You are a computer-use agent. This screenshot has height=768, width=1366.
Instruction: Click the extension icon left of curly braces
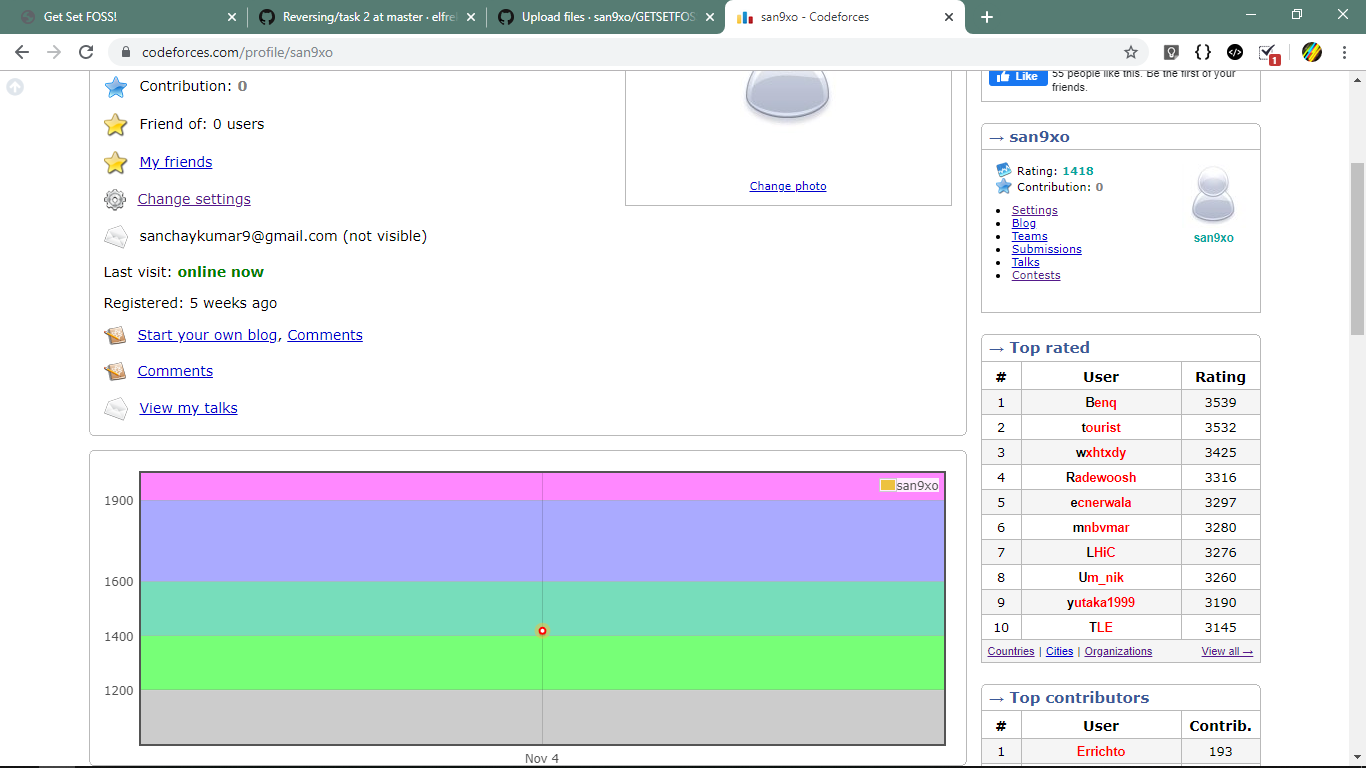point(1171,52)
